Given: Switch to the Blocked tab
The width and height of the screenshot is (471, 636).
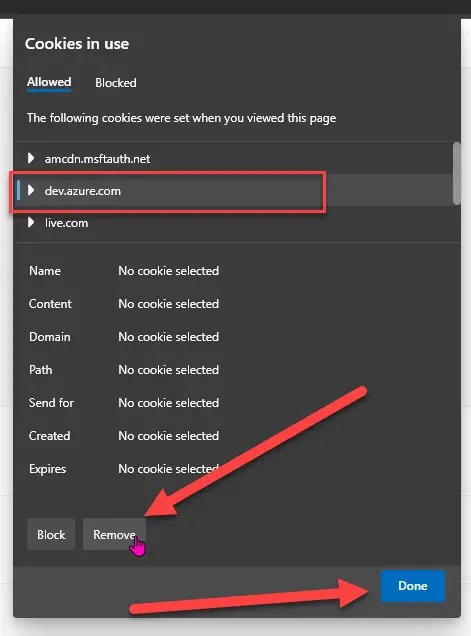Looking at the screenshot, I should click(116, 83).
